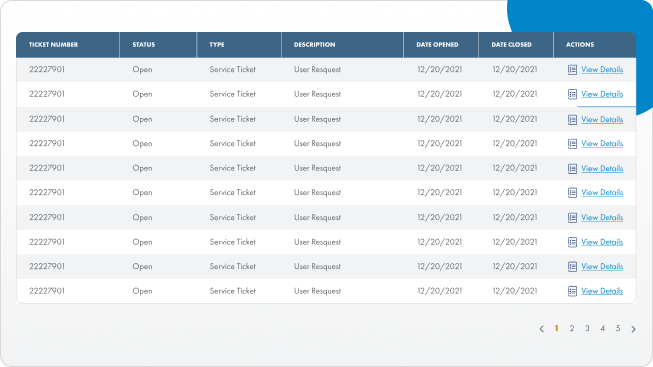This screenshot has width=653, height=367.
Task: Open View Details link in the ninth row
Action: (602, 266)
